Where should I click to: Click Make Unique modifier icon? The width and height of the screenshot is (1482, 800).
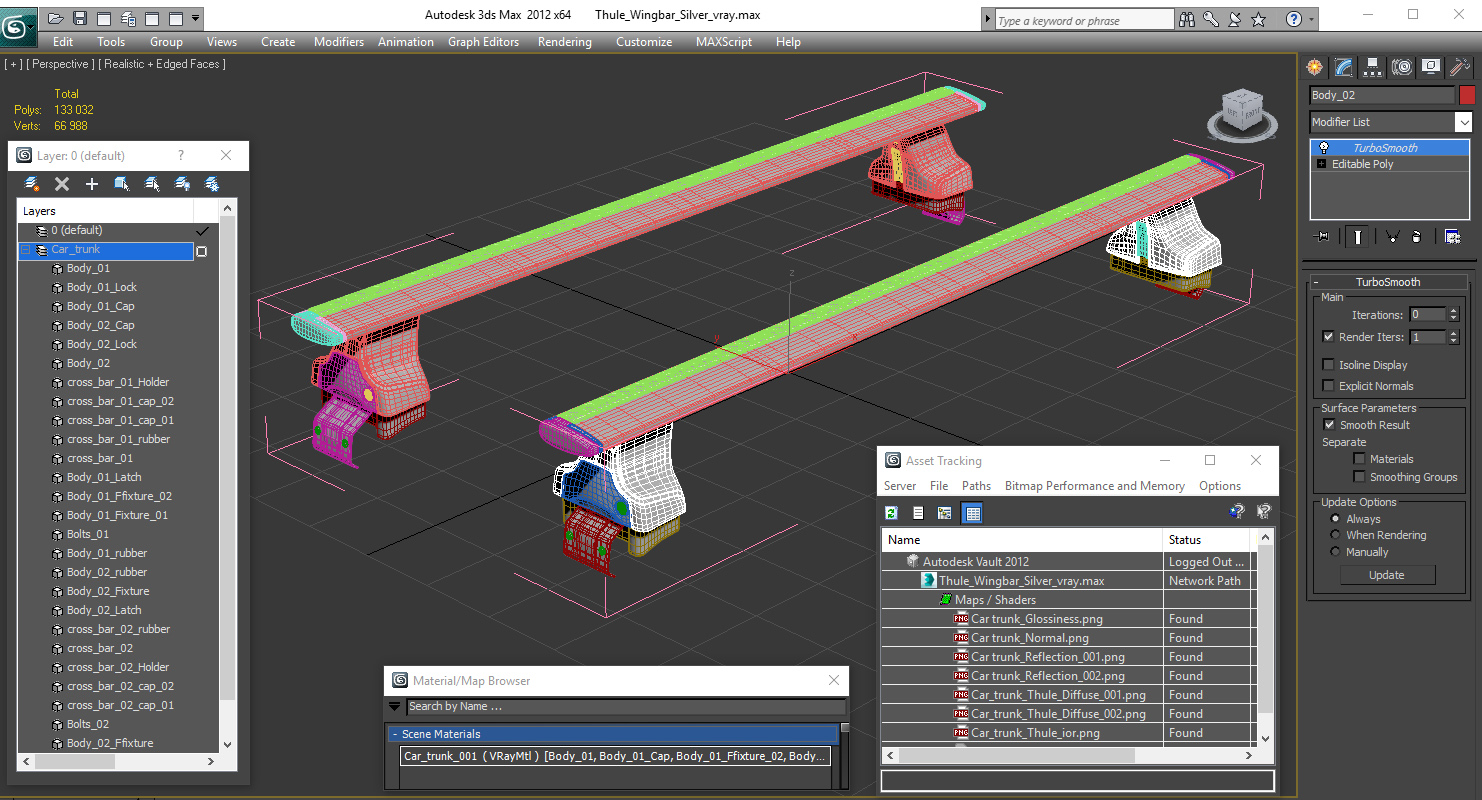click(x=1391, y=237)
